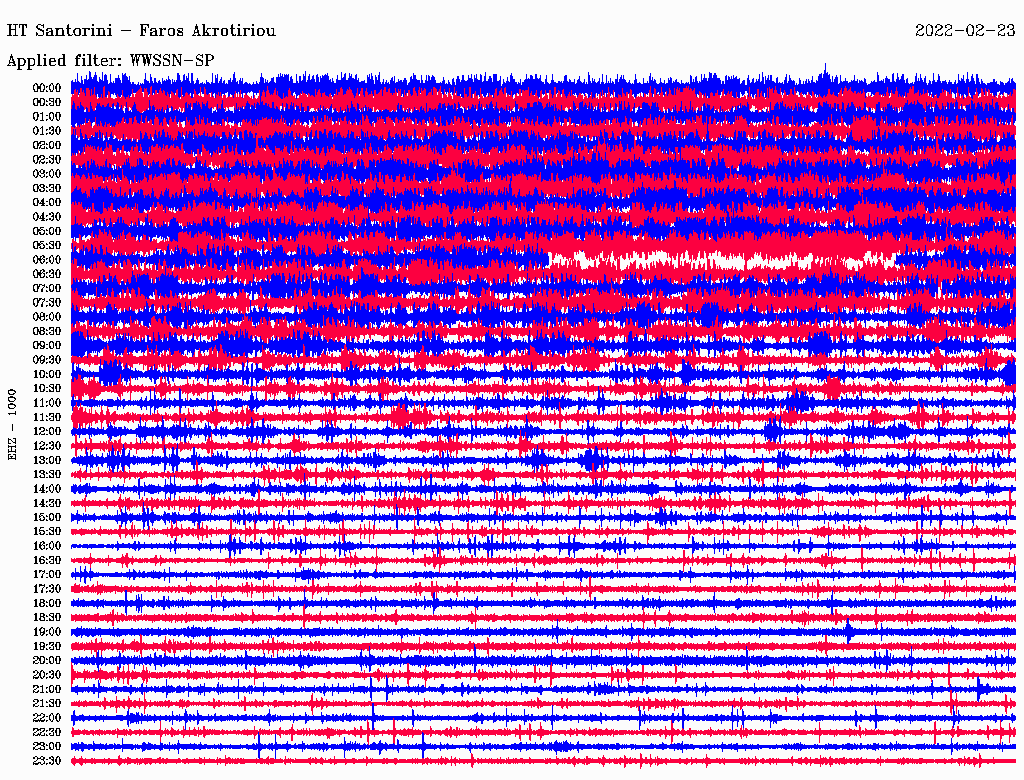This screenshot has width=1024, height=780.
Task: Select the 12:30 time label
Action: [47, 446]
